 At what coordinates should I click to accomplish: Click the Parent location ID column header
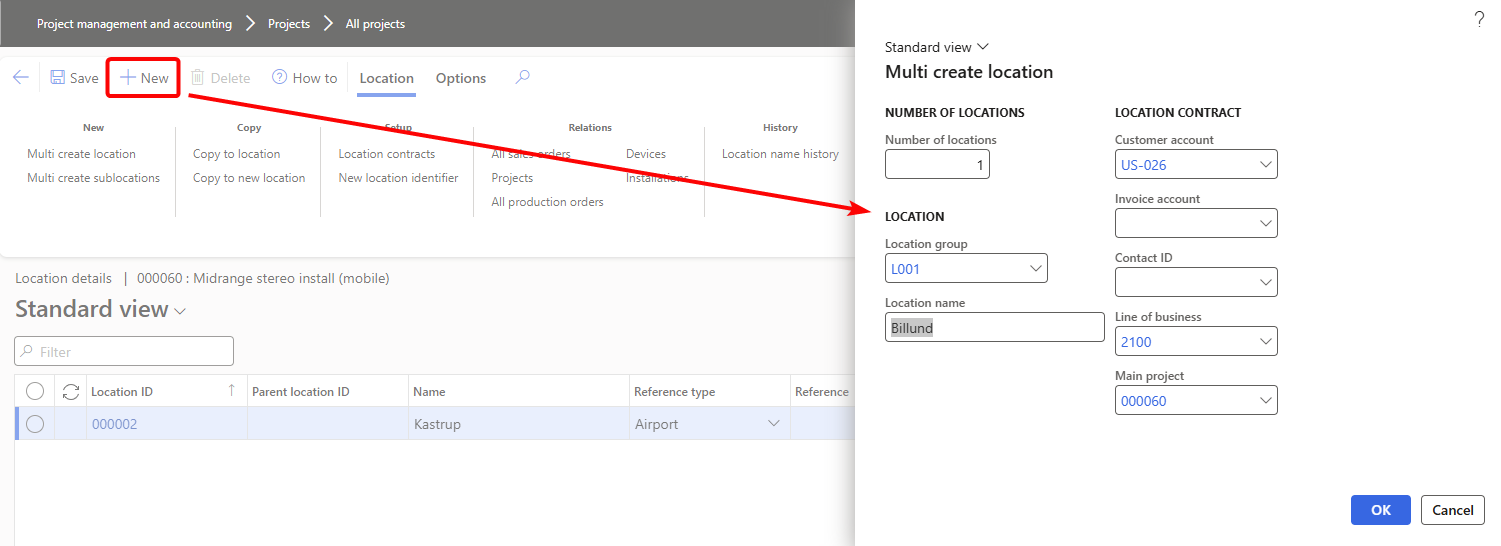pos(301,392)
